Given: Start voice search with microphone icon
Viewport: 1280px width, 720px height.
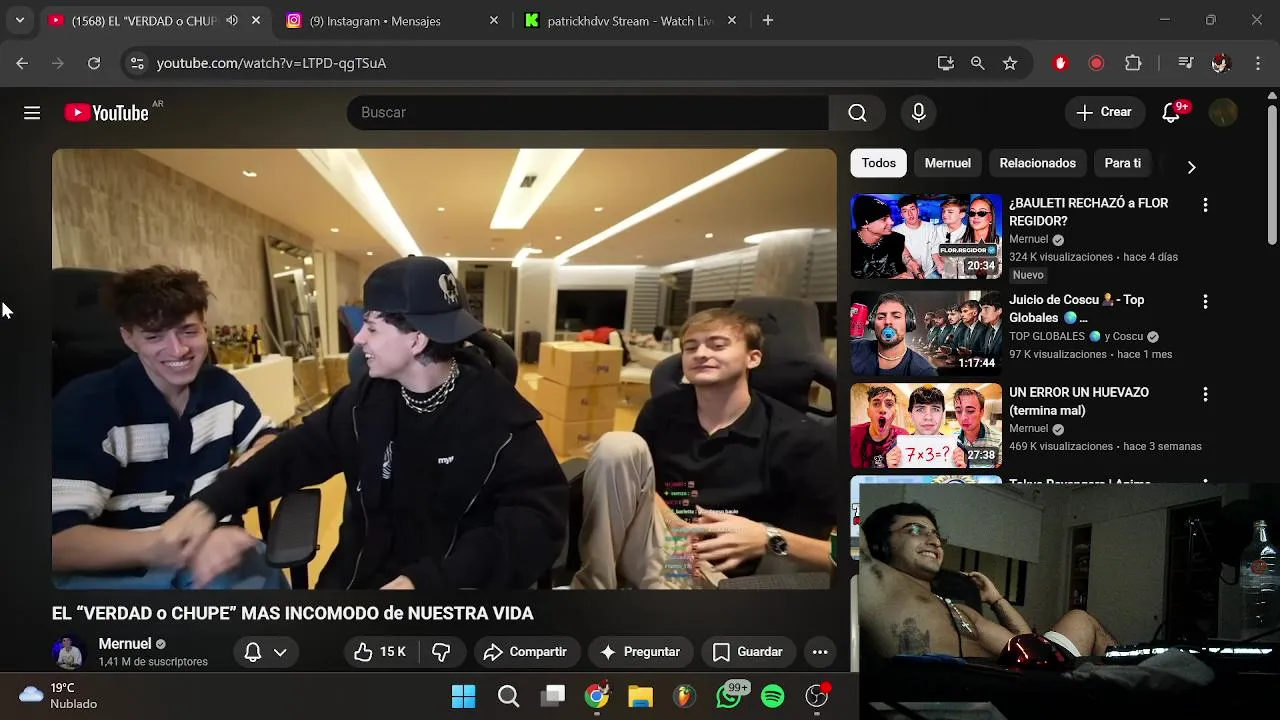Looking at the screenshot, I should point(918,113).
